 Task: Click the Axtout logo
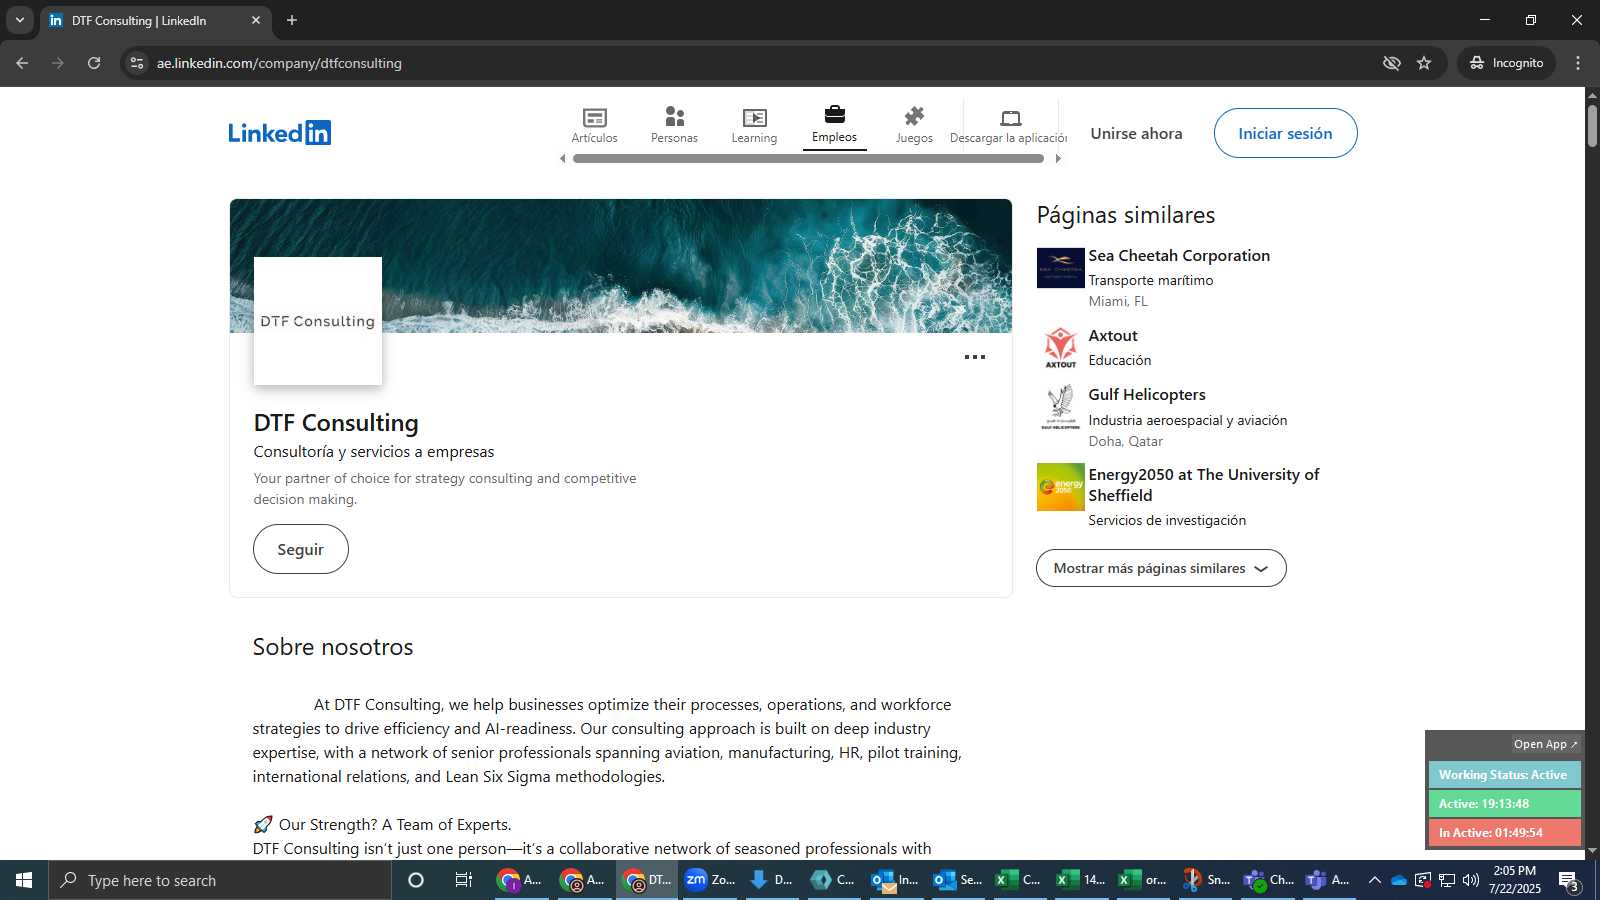click(1061, 347)
